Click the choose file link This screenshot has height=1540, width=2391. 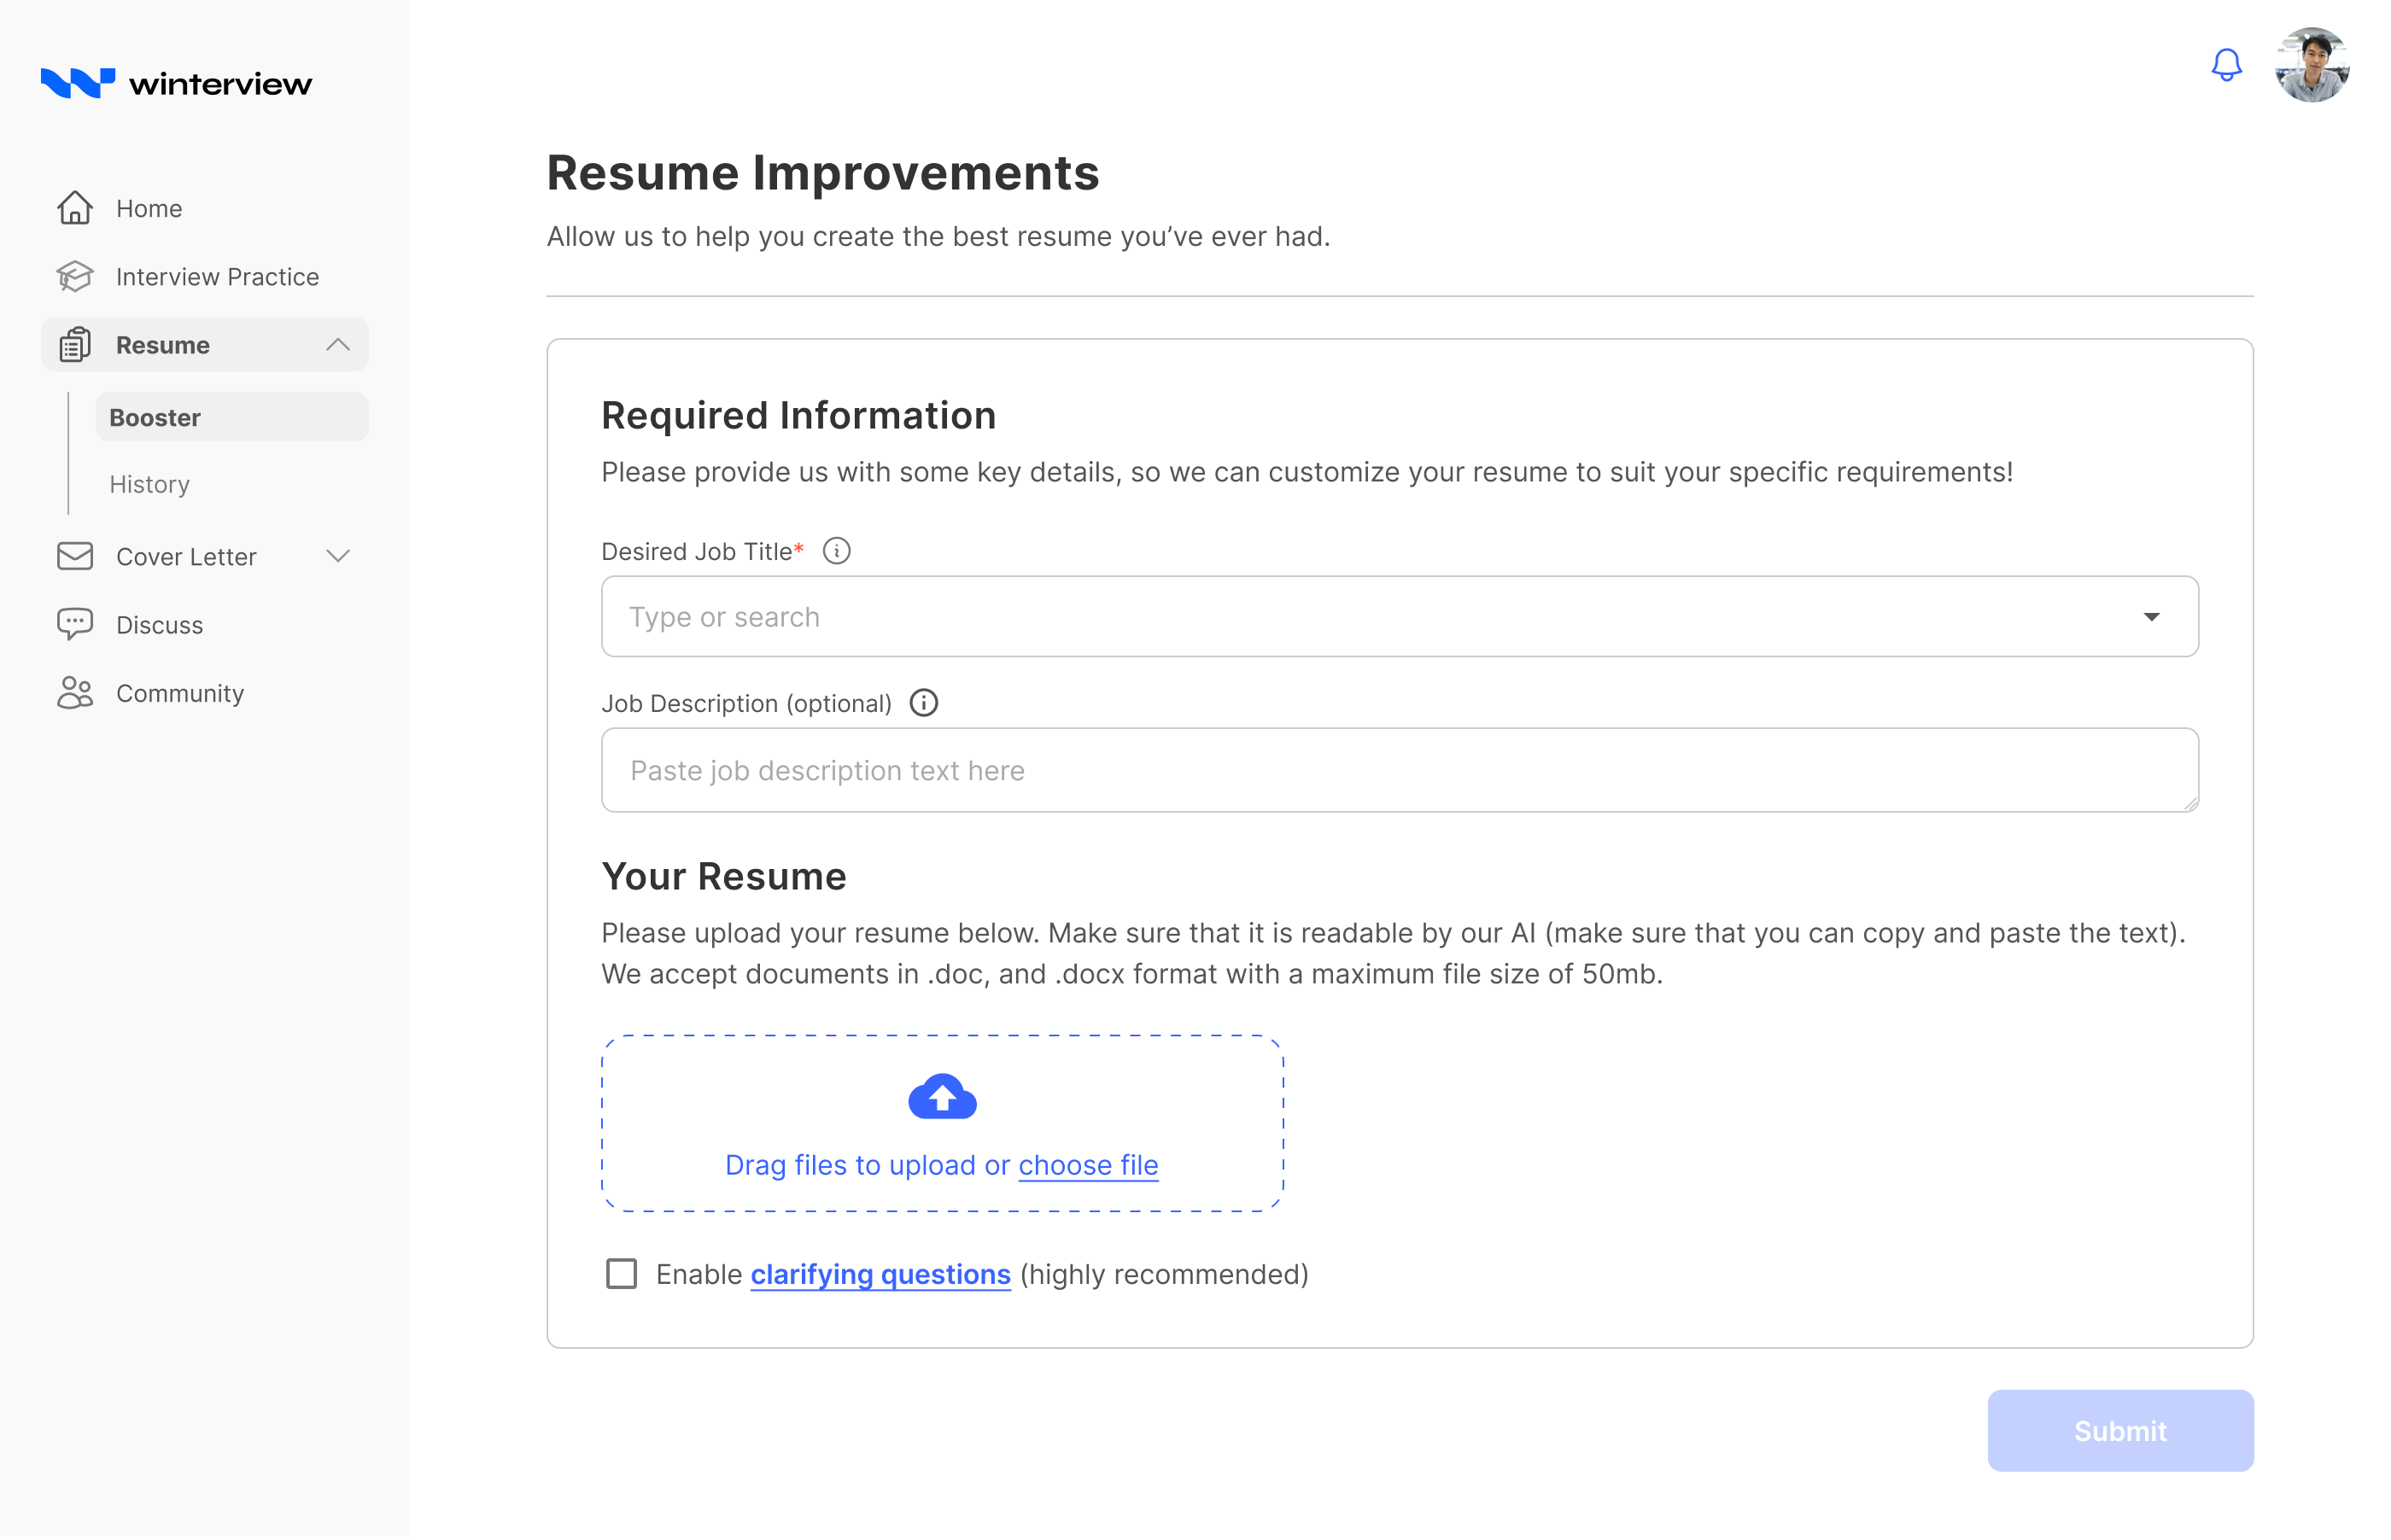(x=1088, y=1165)
